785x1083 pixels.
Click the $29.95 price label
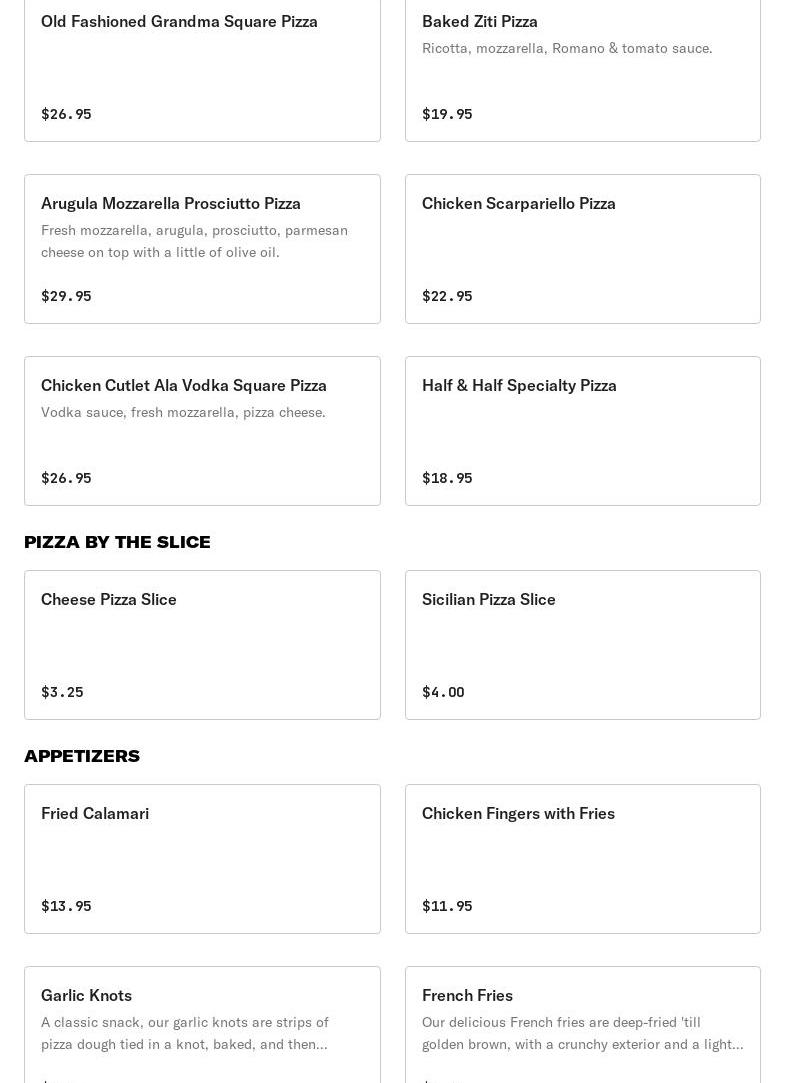coord(66,296)
